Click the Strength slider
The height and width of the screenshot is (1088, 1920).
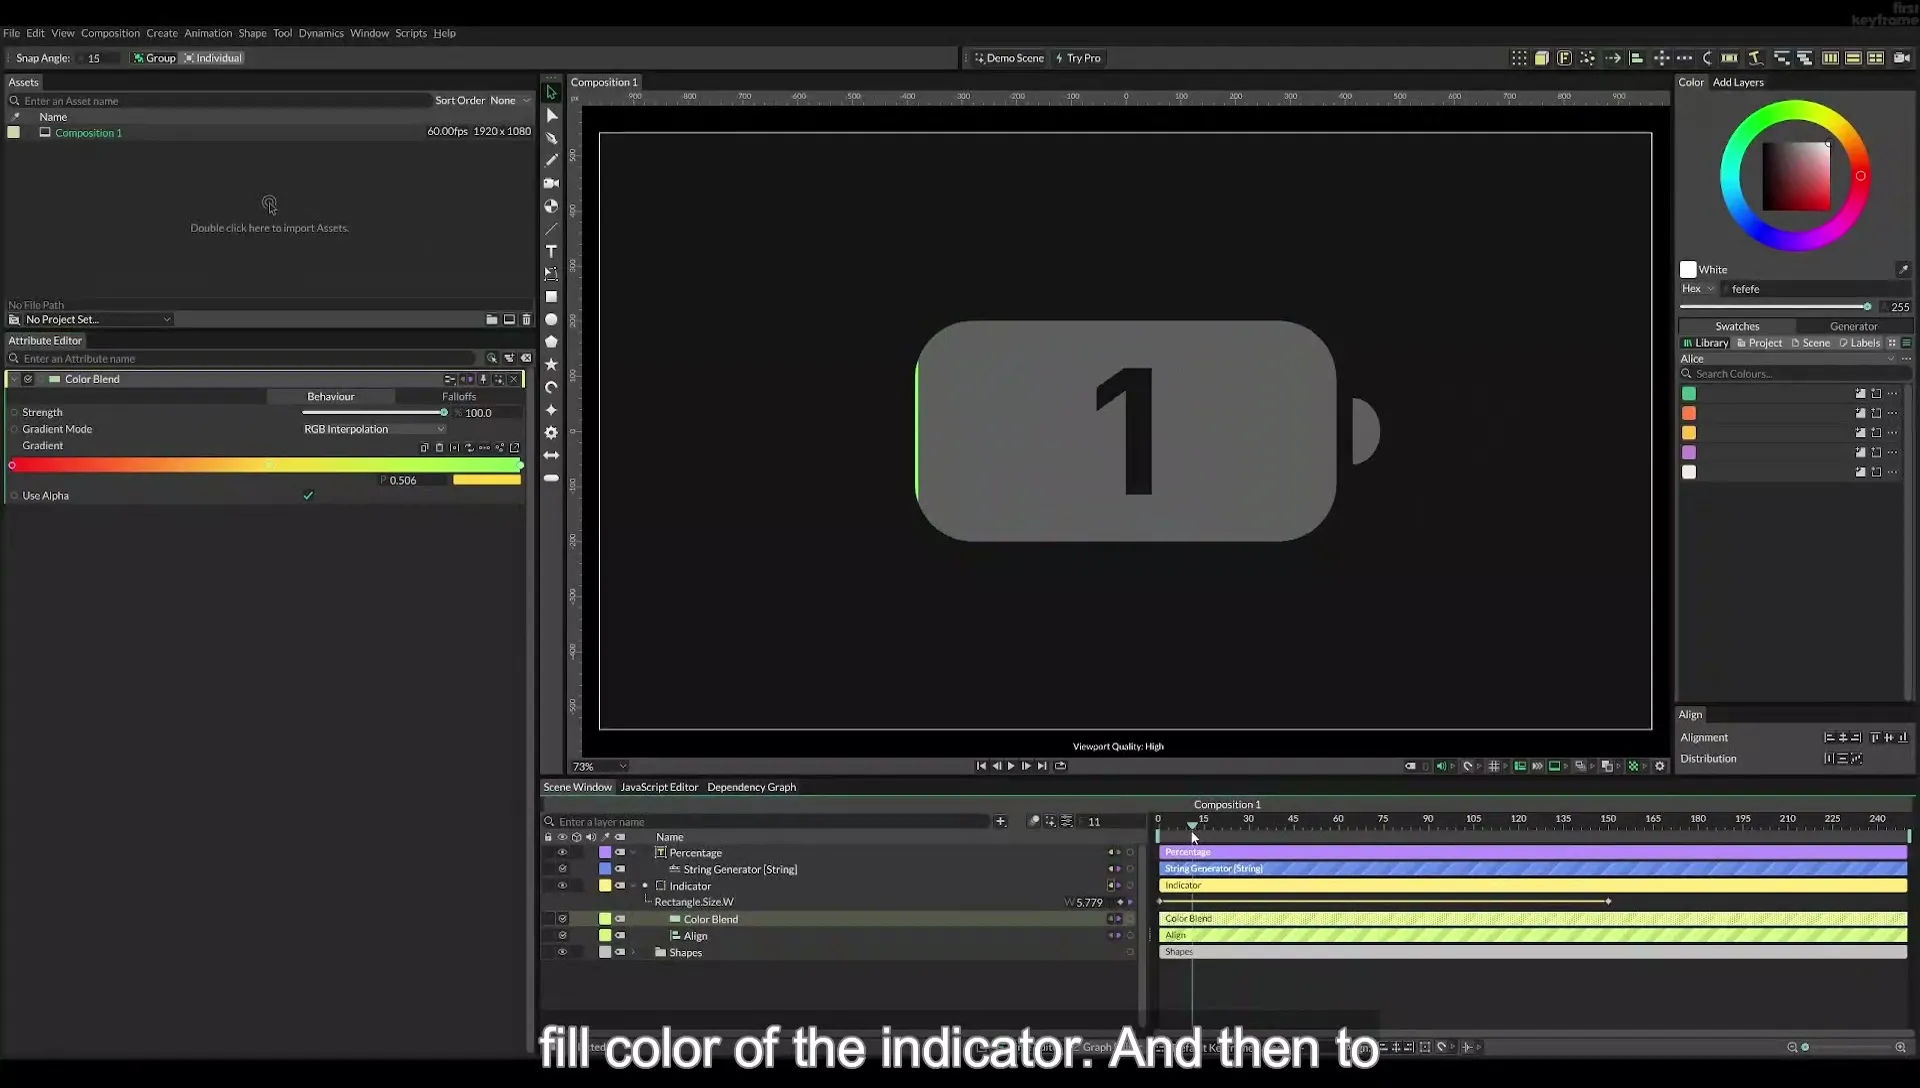374,412
